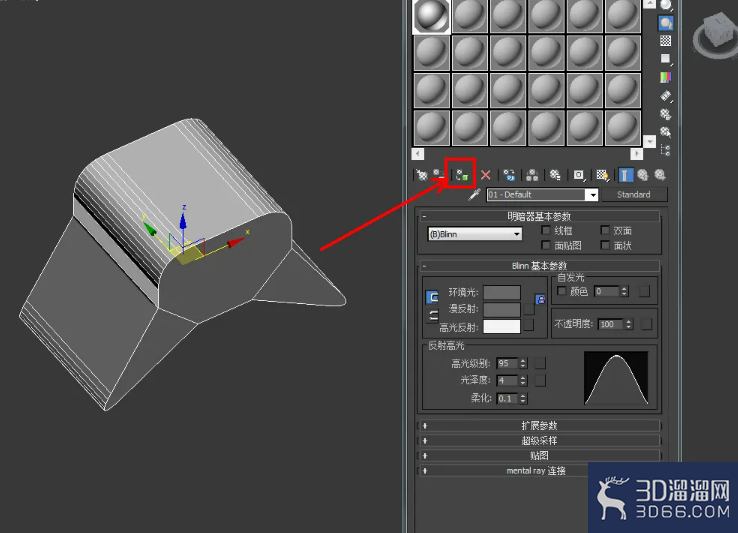Click the Make Preview film icon
Viewport: 738px width, 533px height.
666,96
